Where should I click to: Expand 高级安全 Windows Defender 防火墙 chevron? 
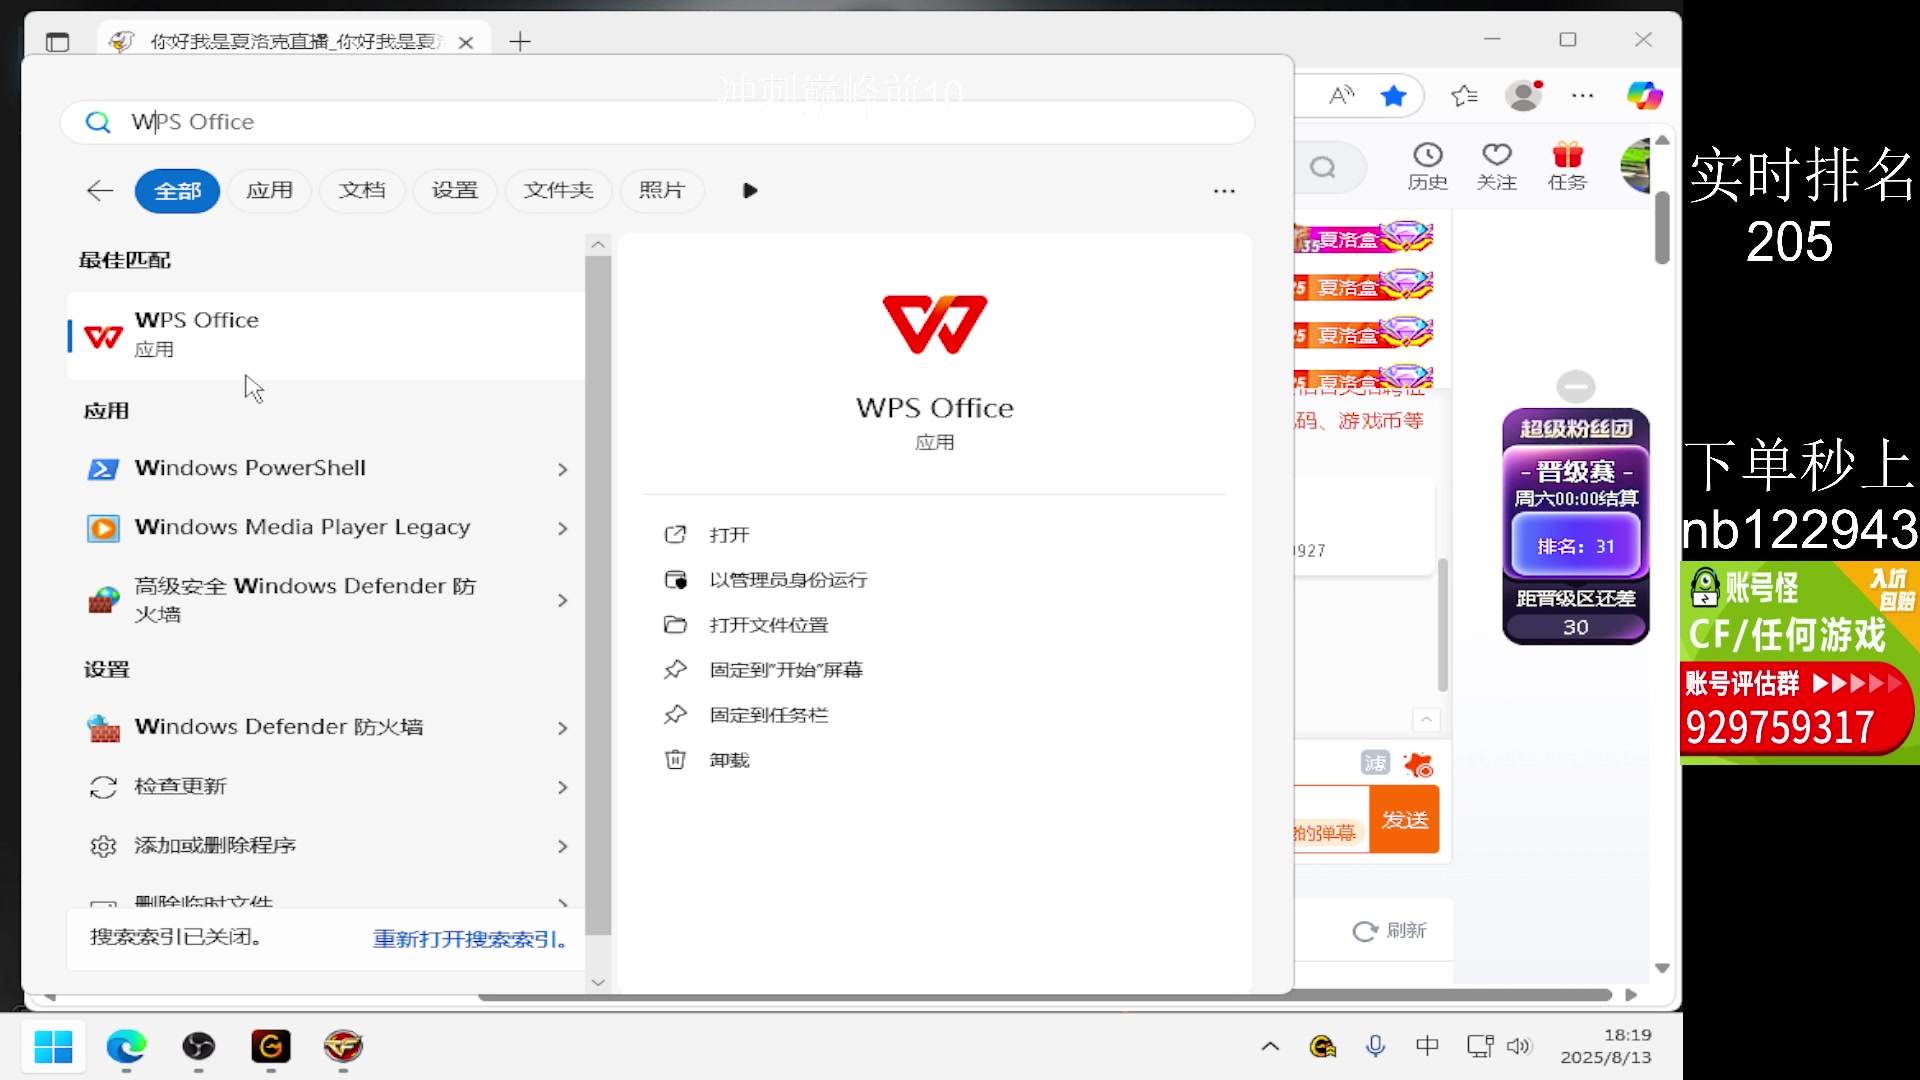tap(563, 600)
